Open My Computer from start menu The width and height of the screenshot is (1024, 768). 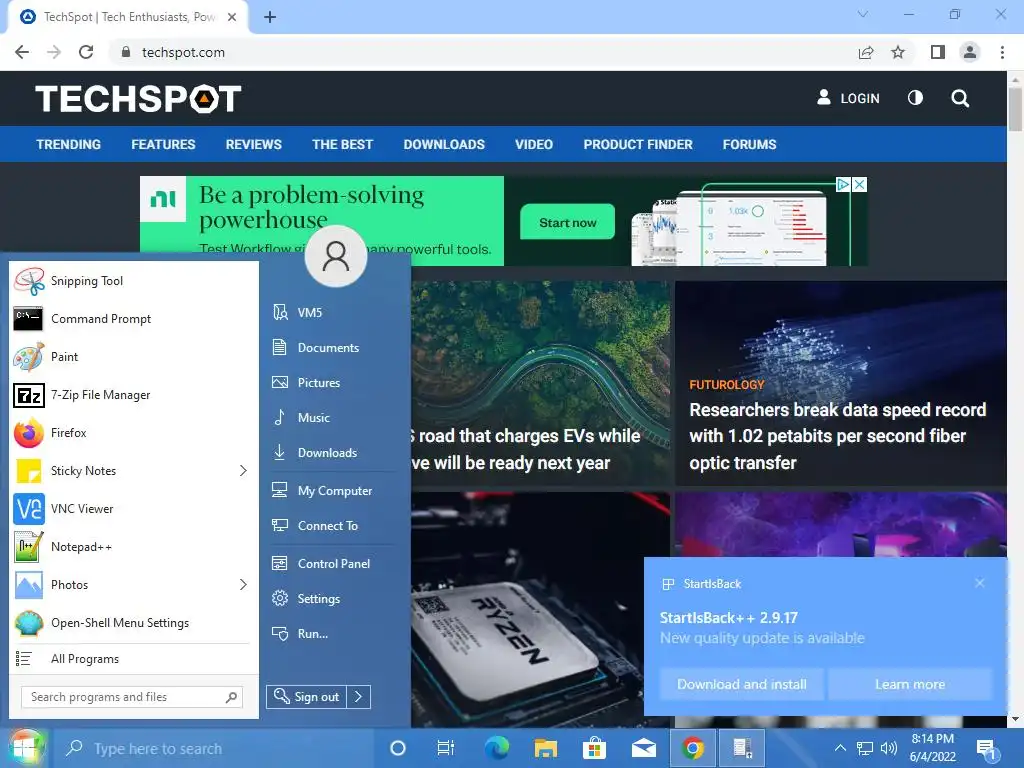[x=332, y=491]
